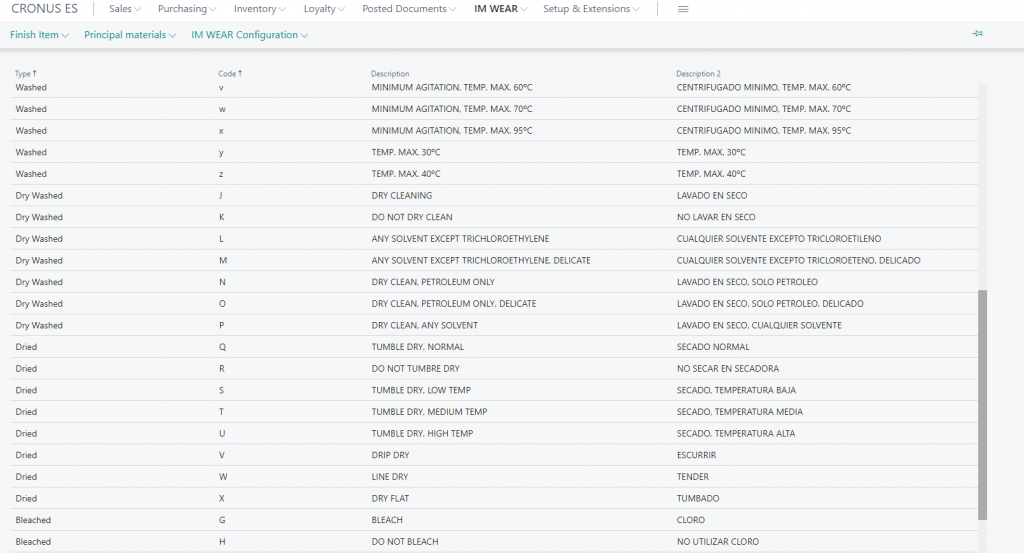Click the SECADO NORMAL cell
Screen dimensions: 1024x553
coord(713,346)
